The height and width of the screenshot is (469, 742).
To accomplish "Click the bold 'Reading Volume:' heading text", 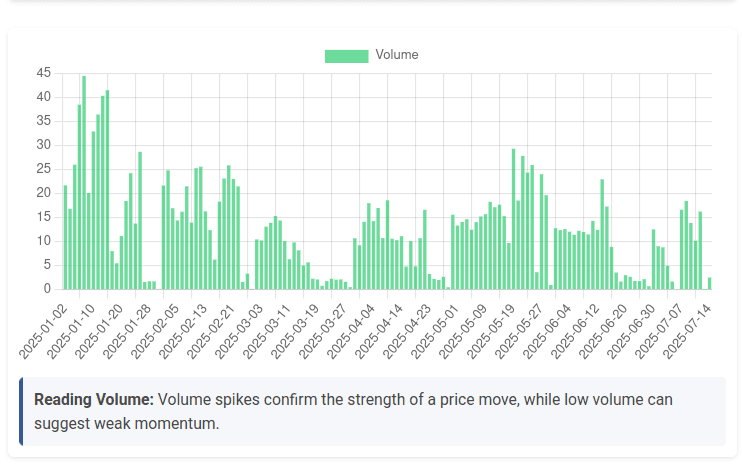I will pyautogui.click(x=94, y=400).
